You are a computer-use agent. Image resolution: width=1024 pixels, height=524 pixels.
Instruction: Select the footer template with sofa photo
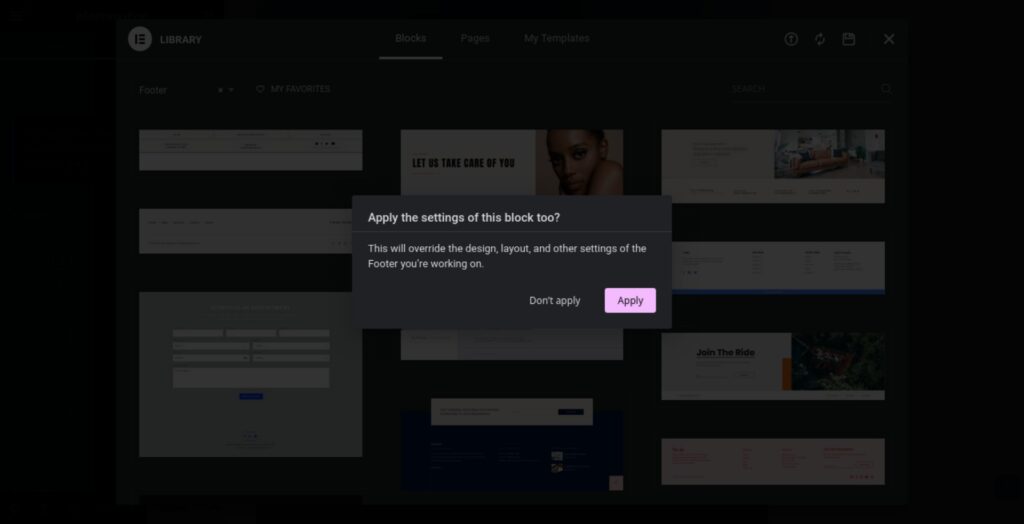772,165
